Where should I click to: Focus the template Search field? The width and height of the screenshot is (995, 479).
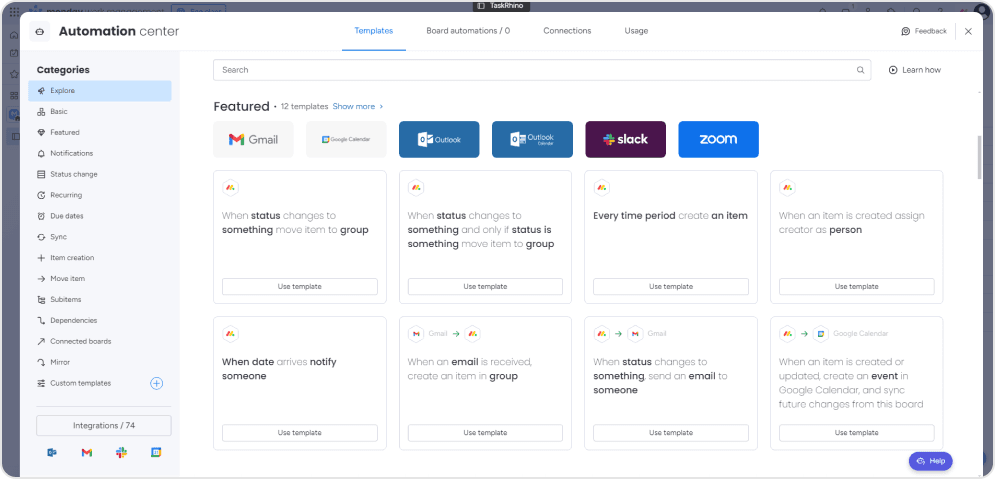542,70
